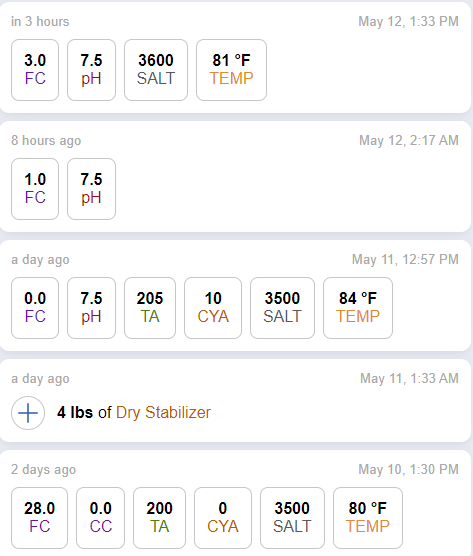Open the May 12, 1:33 PM log entry
The width and height of the screenshot is (473, 556).
pyautogui.click(x=235, y=58)
